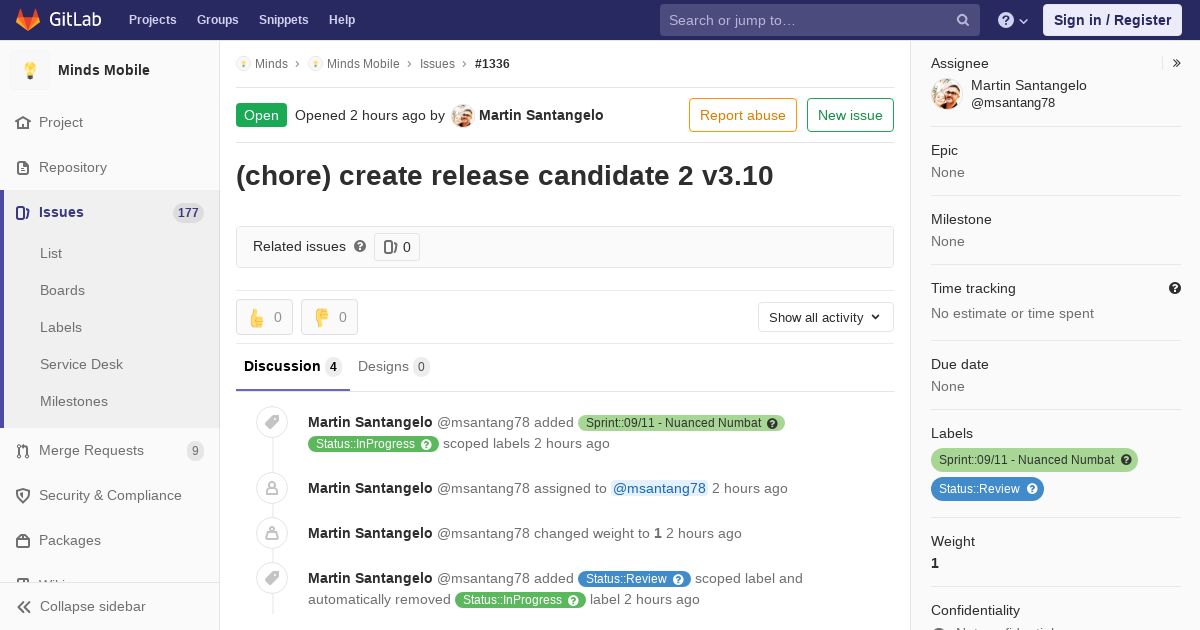Image resolution: width=1200 pixels, height=630 pixels.
Task: Click the Time tracking help icon
Action: coord(1175,288)
